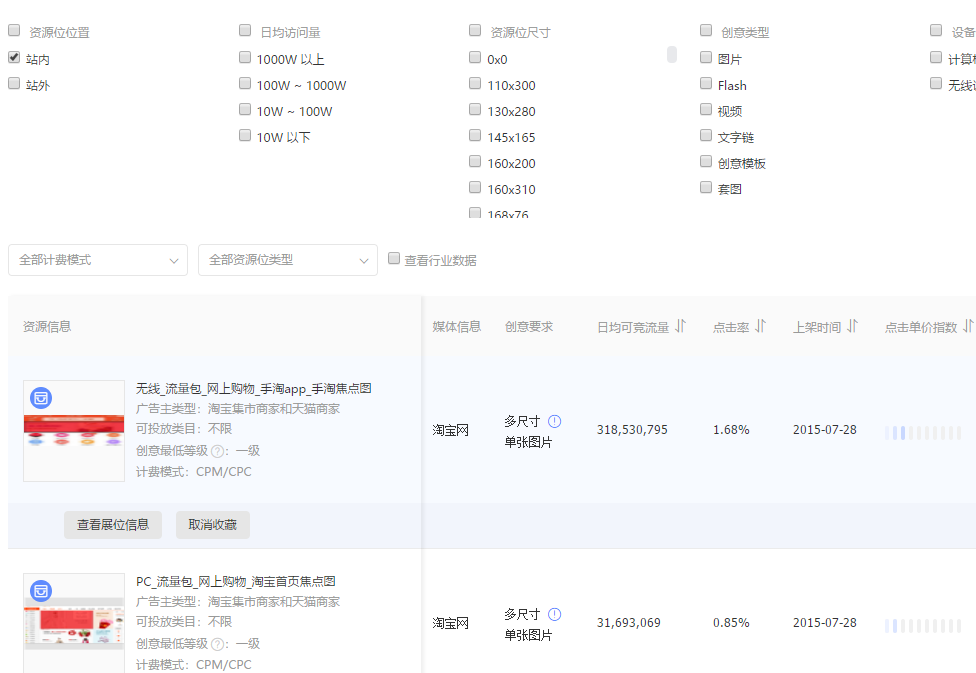Check the 1000W 以上 traffic checkbox
The height and width of the screenshot is (673, 976).
(245, 57)
